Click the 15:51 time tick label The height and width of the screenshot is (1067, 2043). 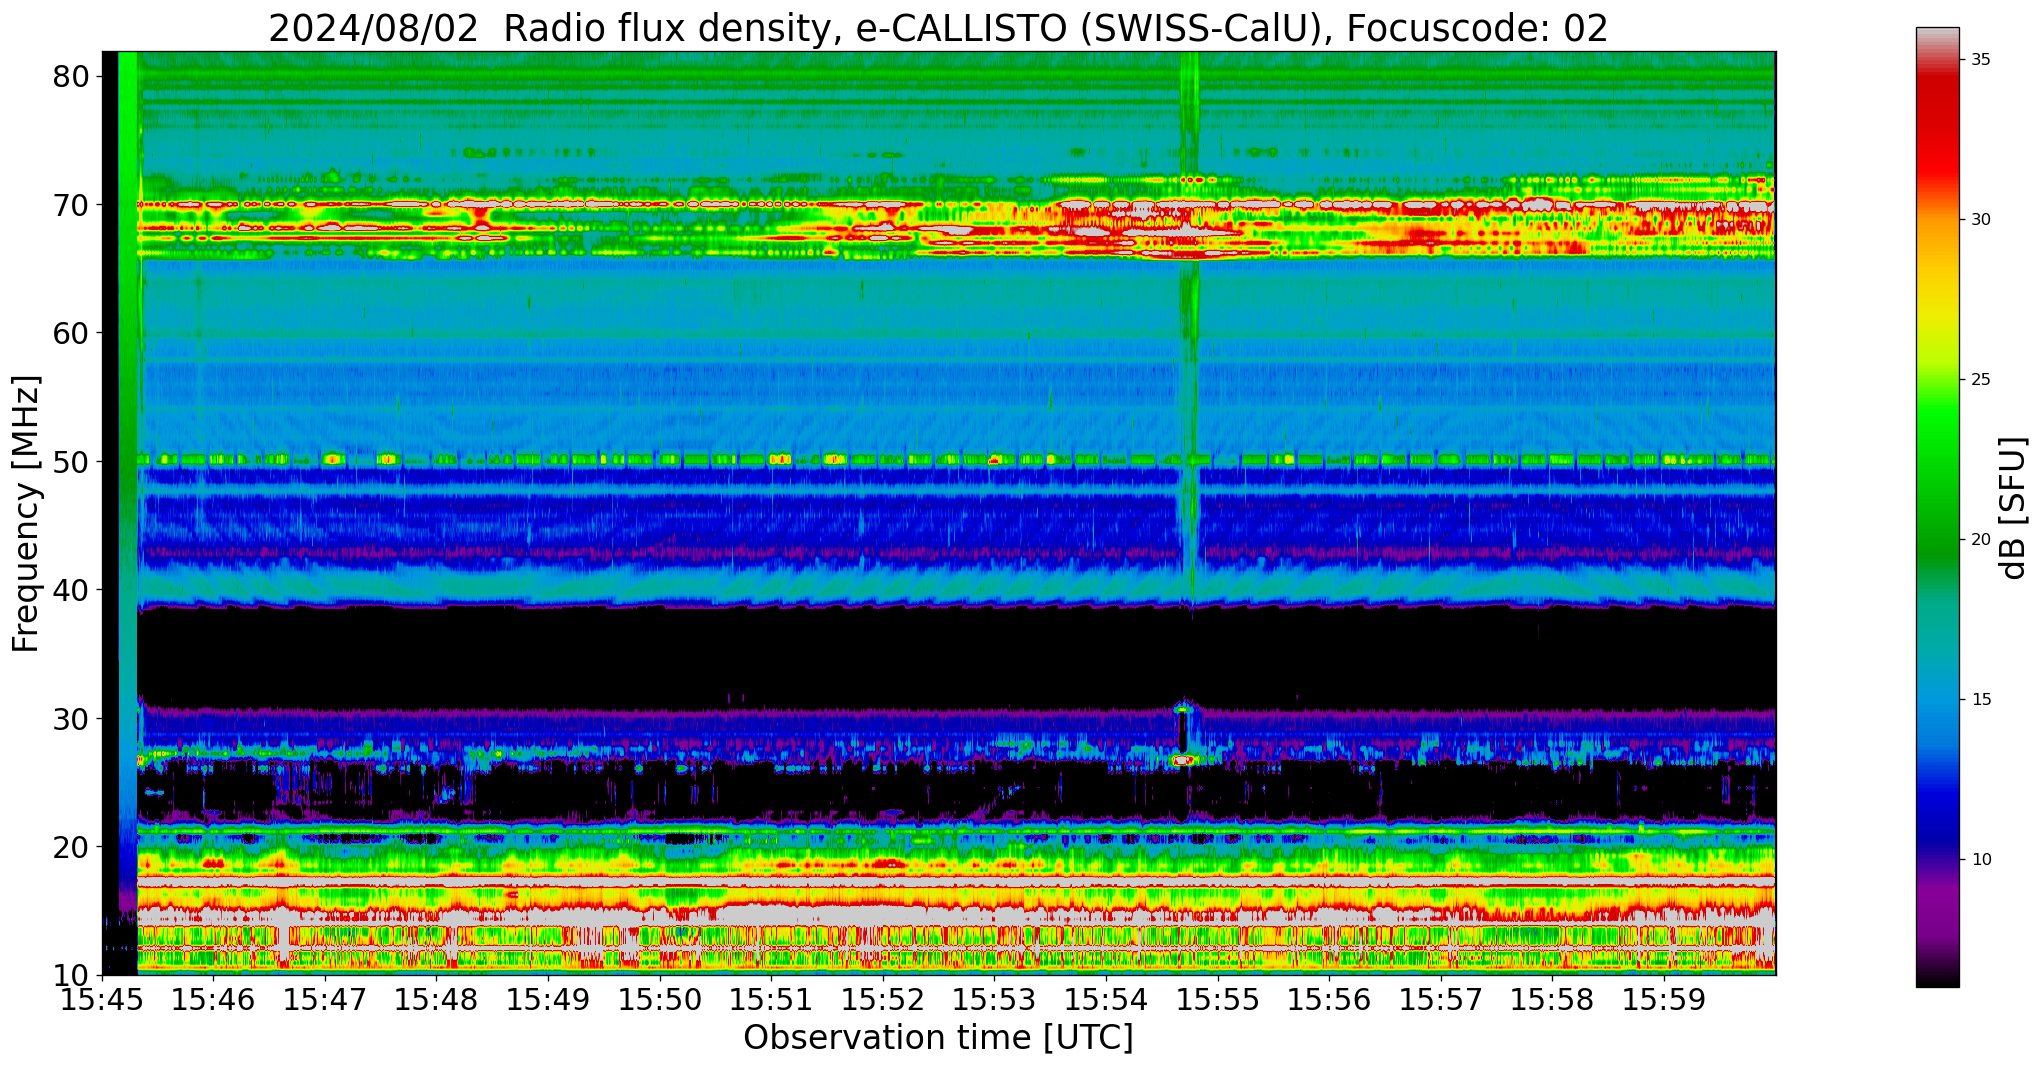click(x=771, y=1000)
